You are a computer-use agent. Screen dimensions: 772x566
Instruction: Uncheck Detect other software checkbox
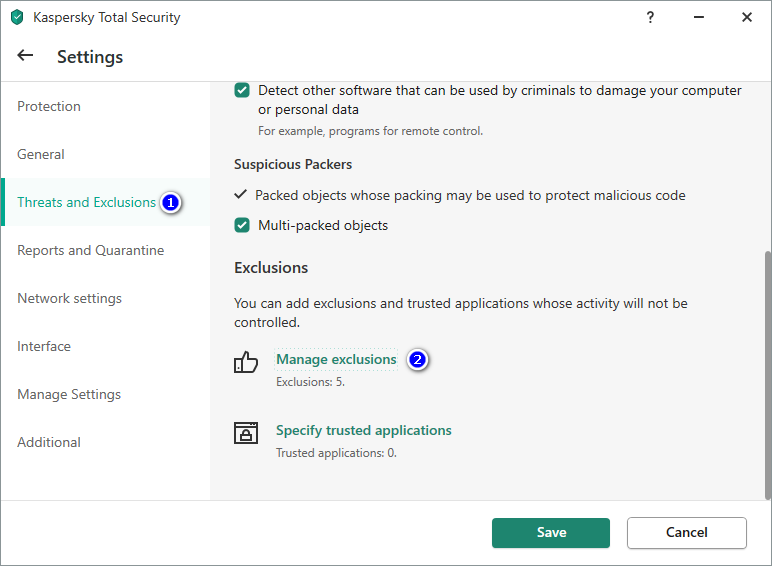click(x=242, y=90)
